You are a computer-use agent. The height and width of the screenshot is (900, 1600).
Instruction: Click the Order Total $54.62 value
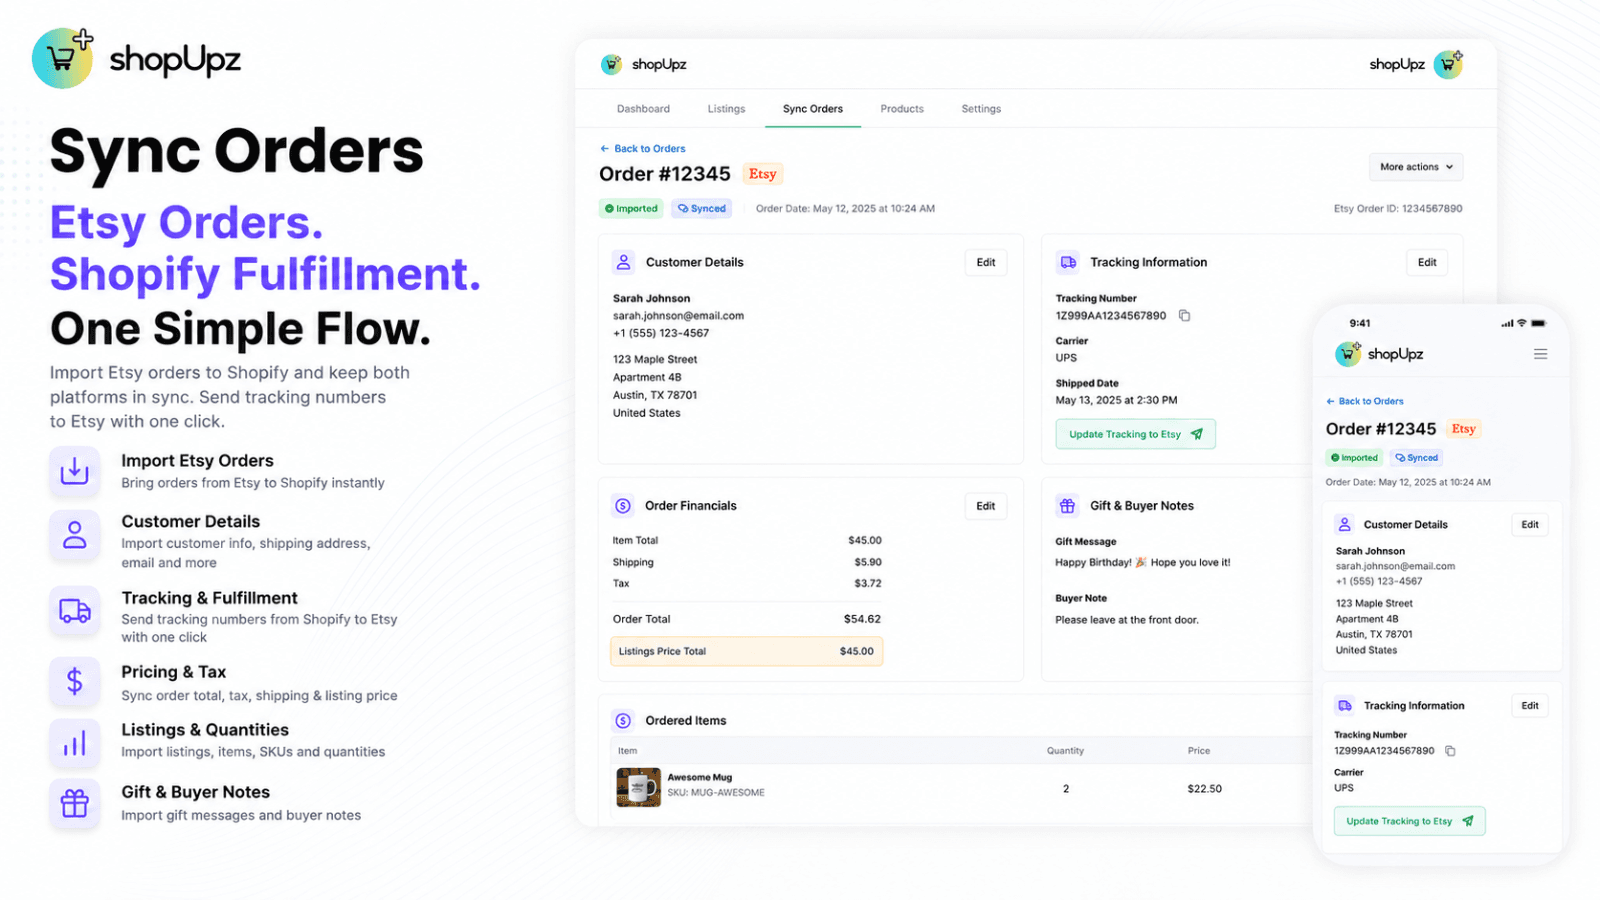[862, 619]
